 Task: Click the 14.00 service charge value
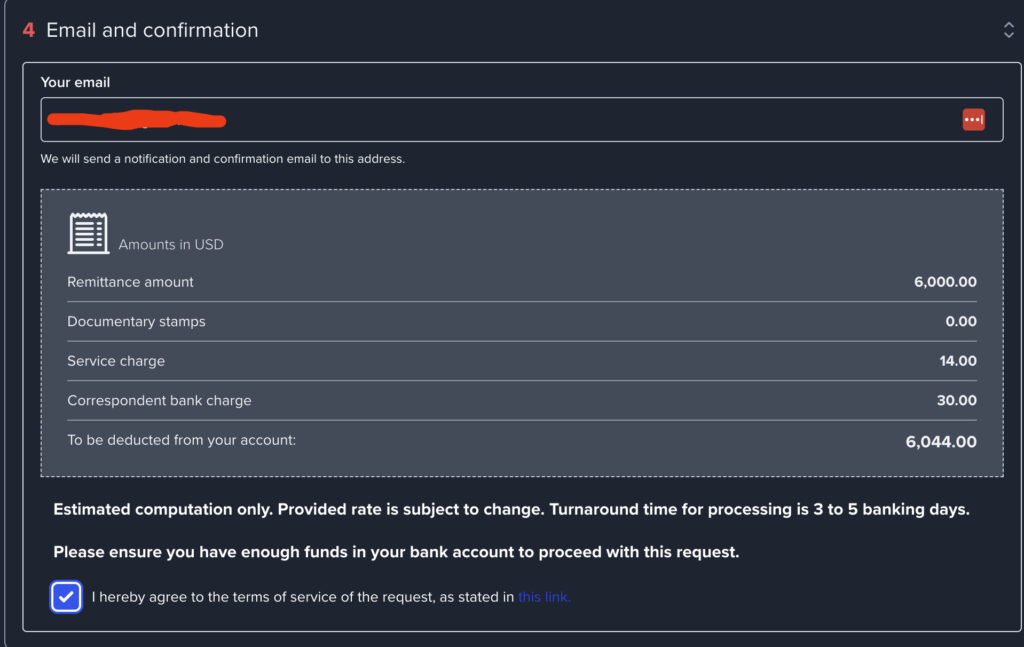tap(958, 361)
